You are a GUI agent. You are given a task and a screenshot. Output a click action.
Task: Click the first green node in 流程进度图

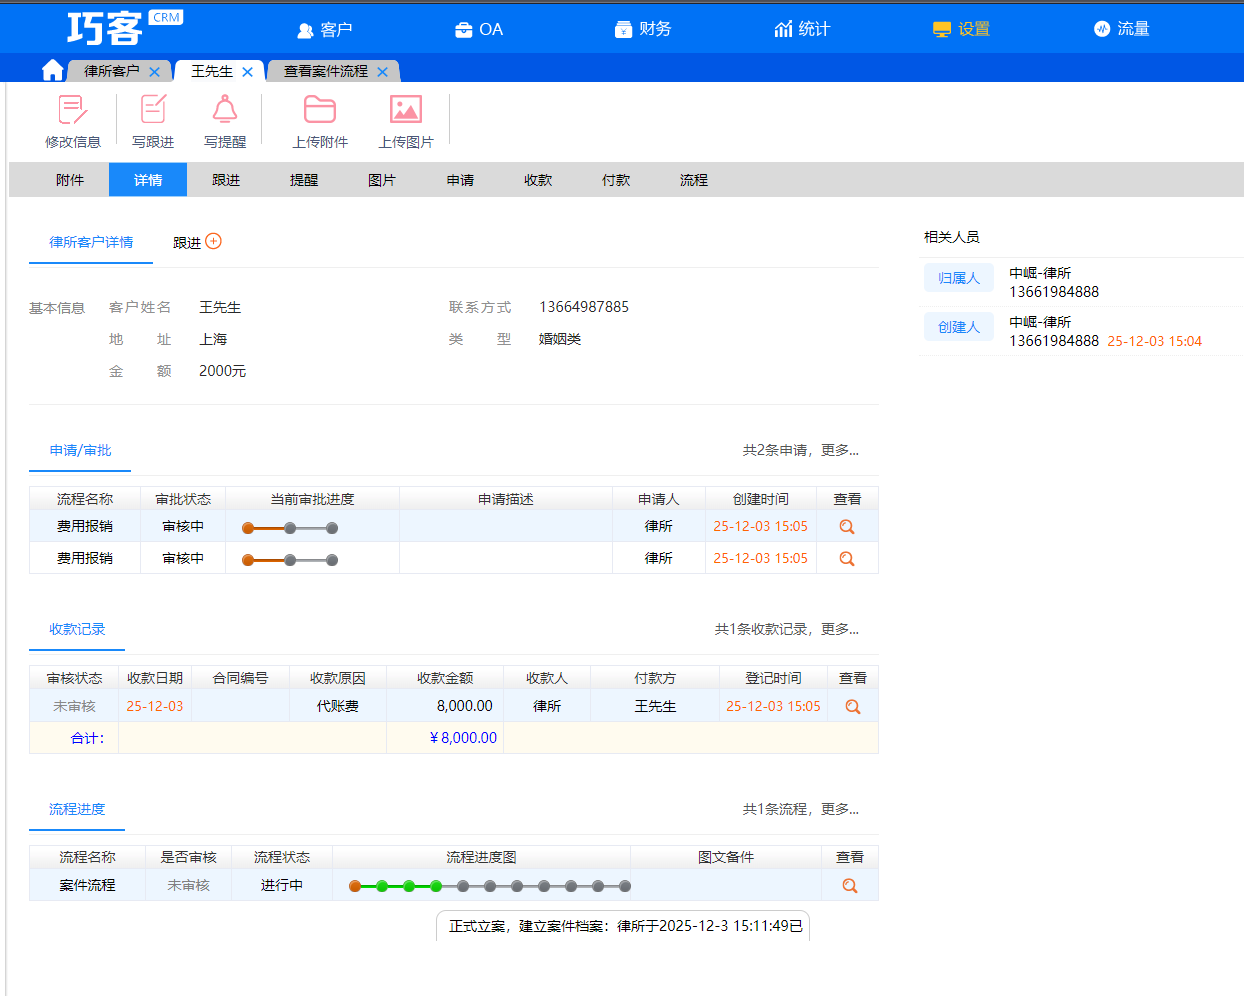(382, 886)
